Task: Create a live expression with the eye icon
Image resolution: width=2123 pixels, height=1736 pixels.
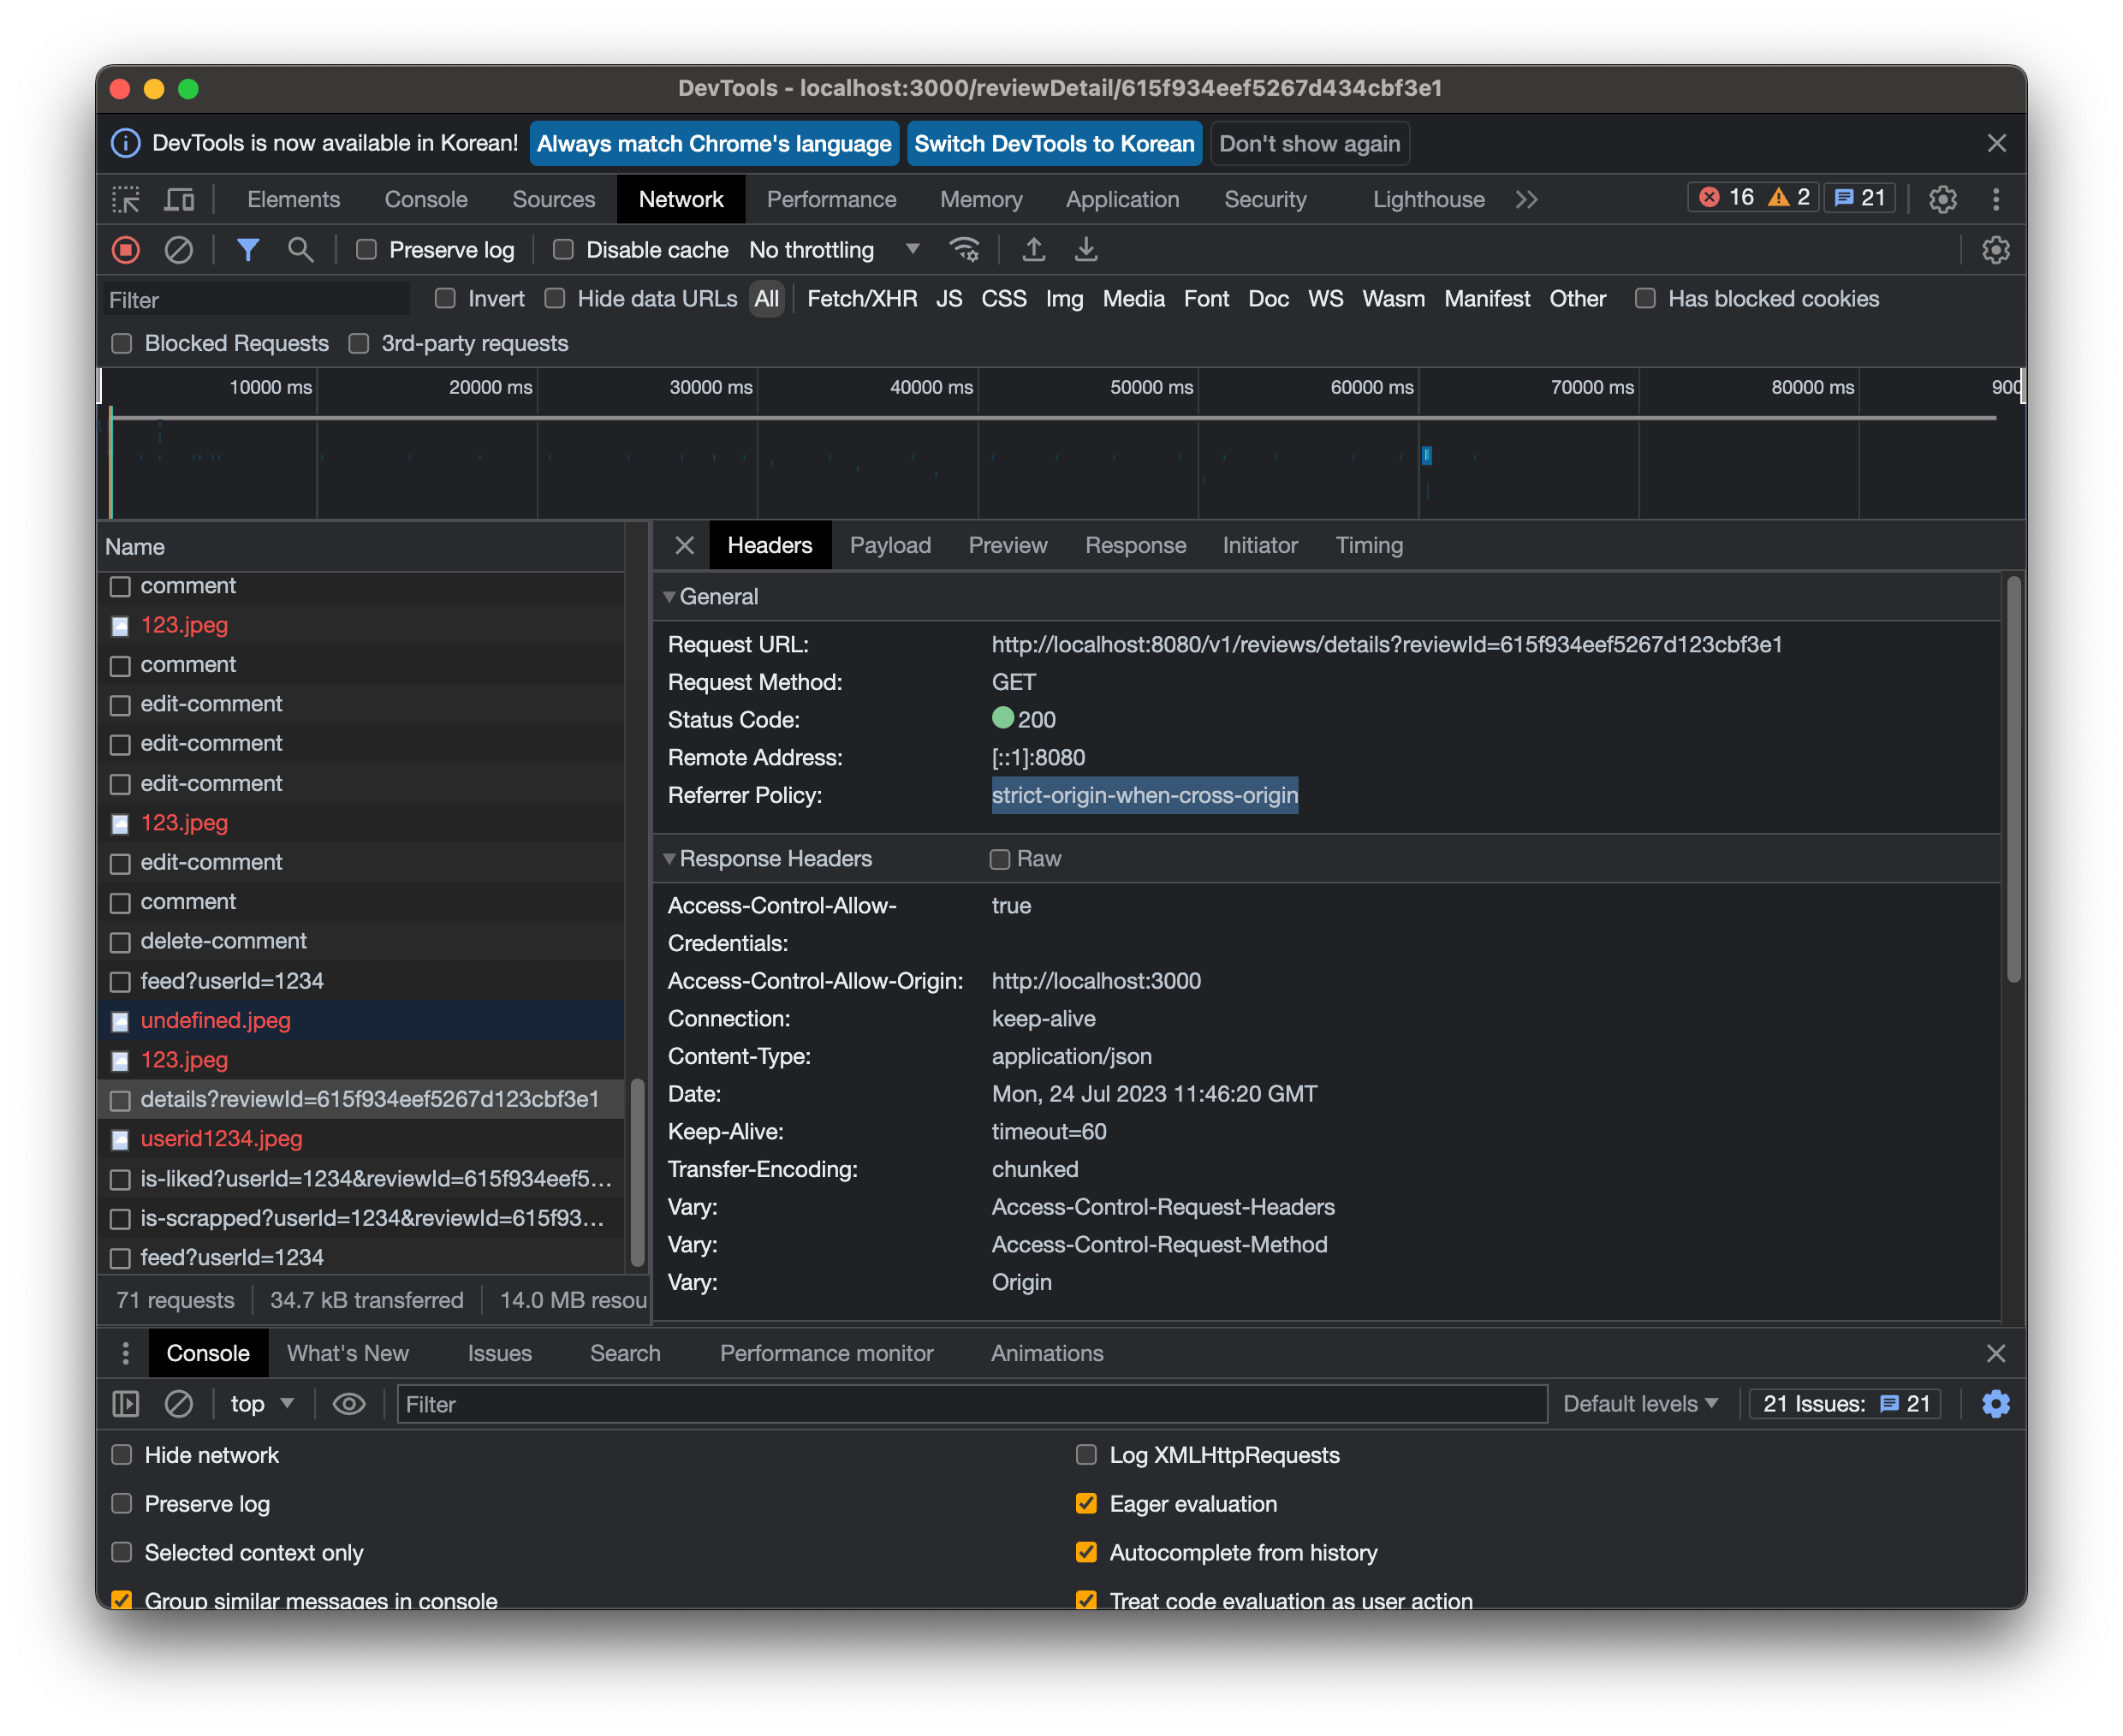Action: (x=349, y=1404)
